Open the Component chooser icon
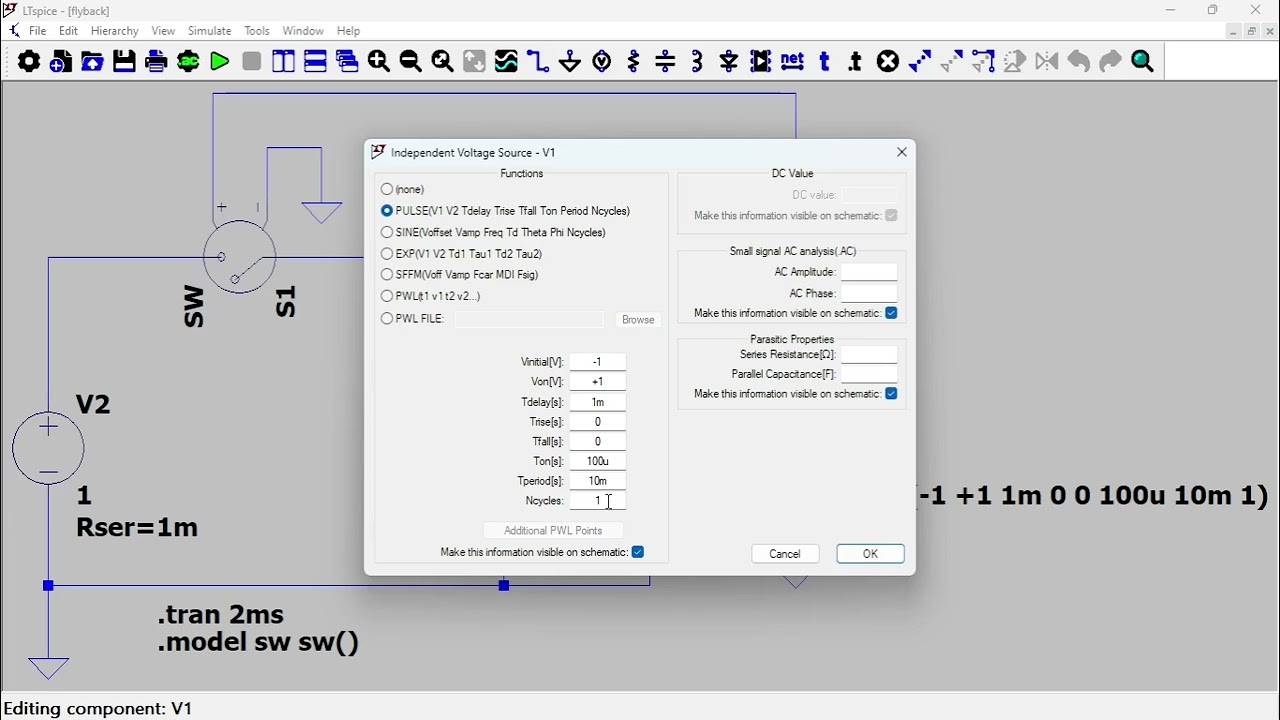Image resolution: width=1280 pixels, height=720 pixels. pyautogui.click(x=761, y=62)
